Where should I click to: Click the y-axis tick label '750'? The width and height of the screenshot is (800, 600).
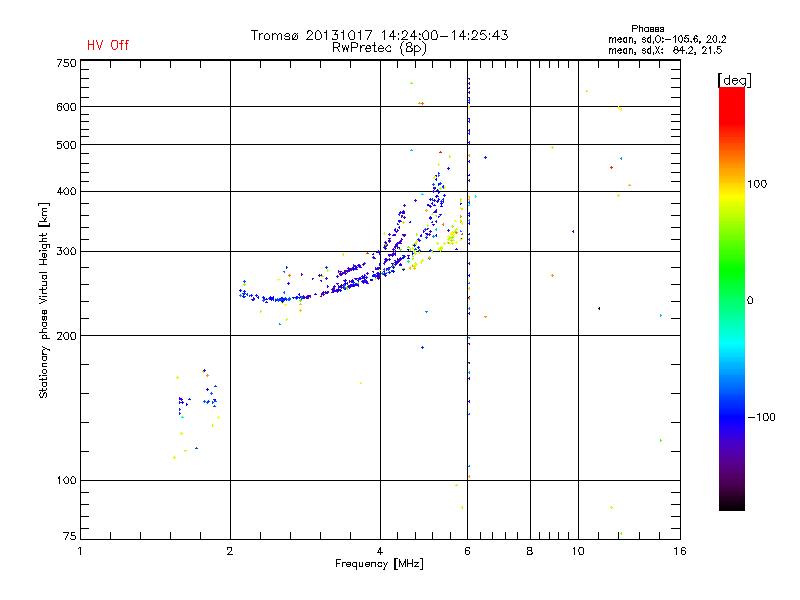[x=66, y=63]
